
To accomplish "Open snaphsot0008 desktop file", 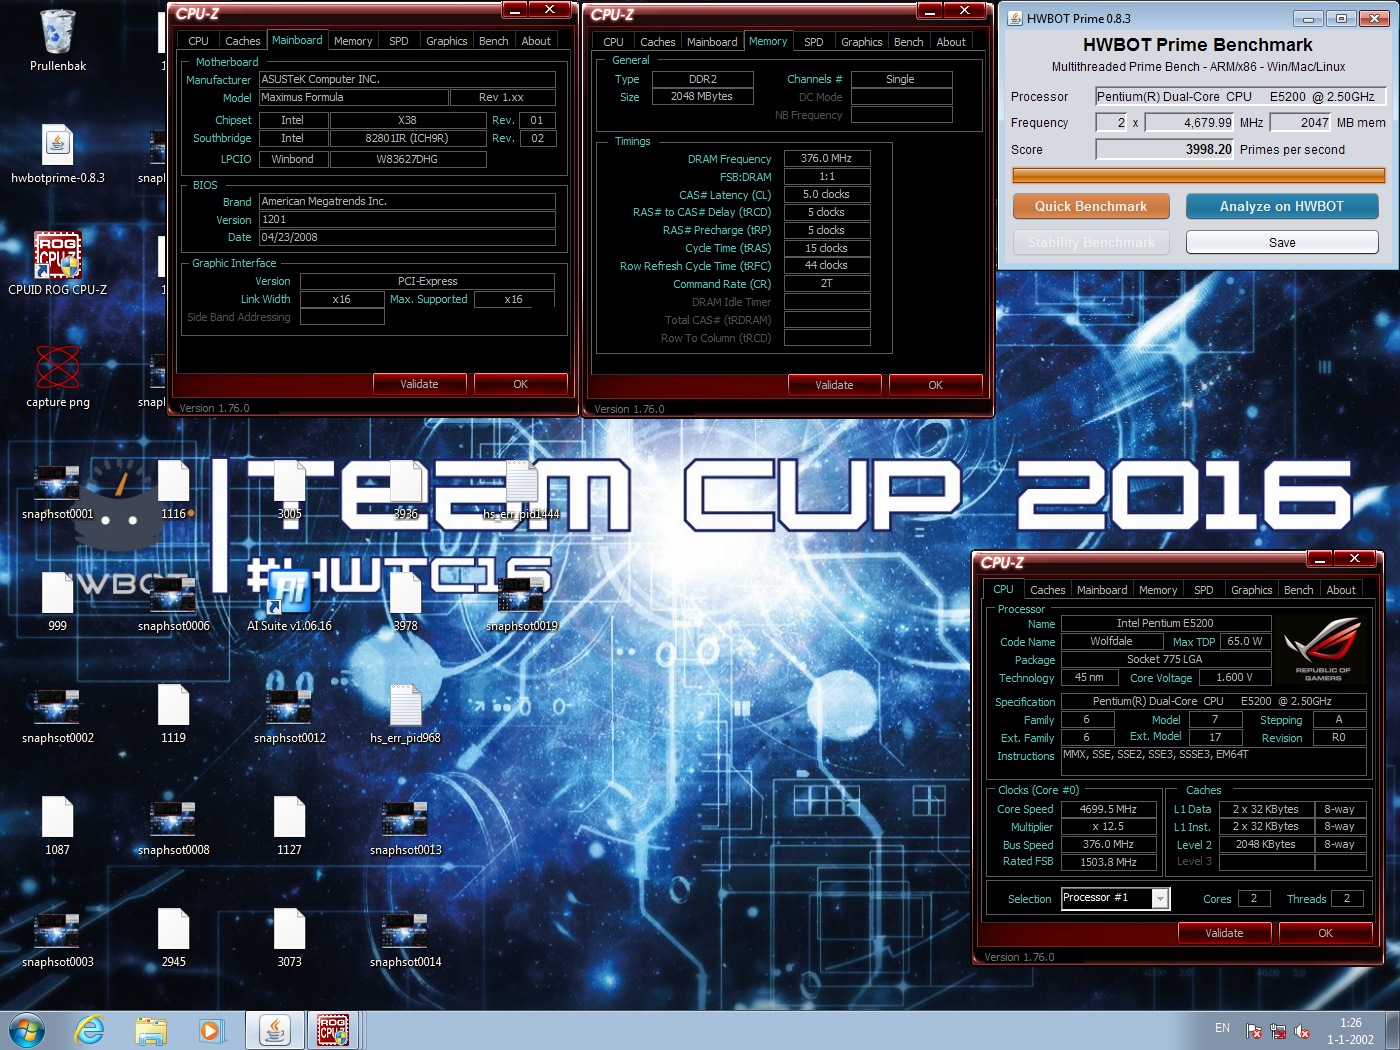I will [174, 827].
